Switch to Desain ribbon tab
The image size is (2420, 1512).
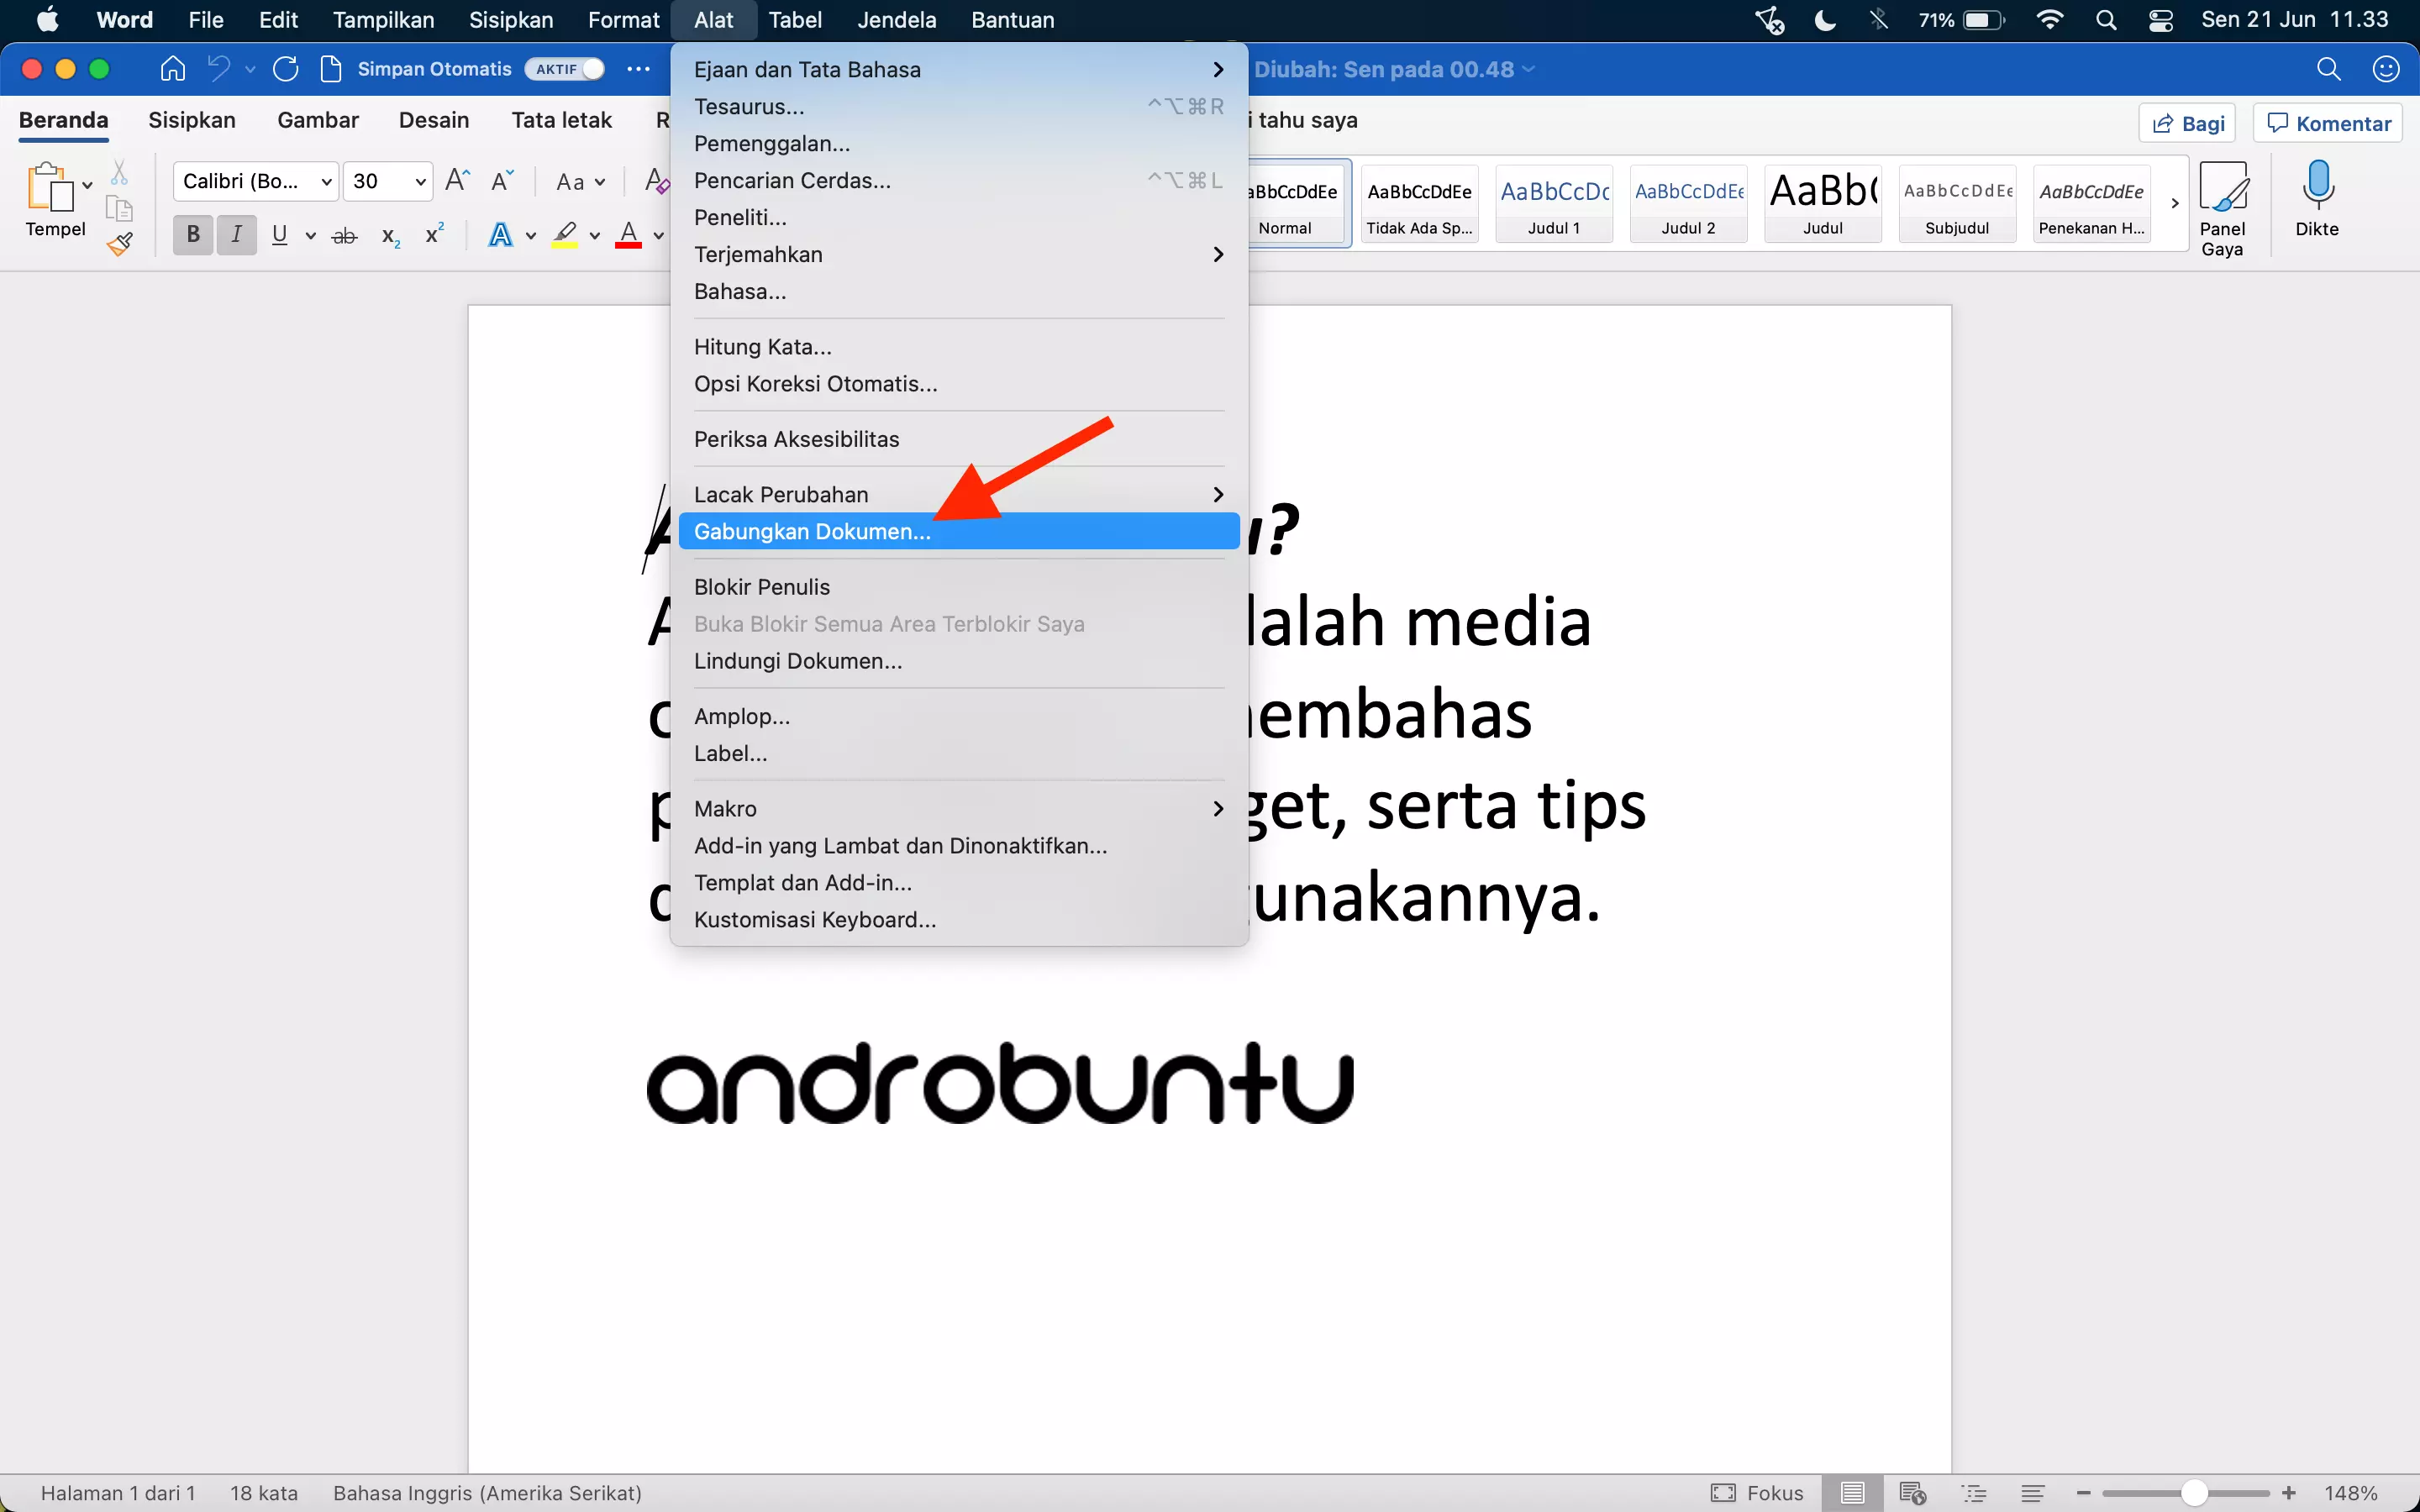[x=434, y=120]
